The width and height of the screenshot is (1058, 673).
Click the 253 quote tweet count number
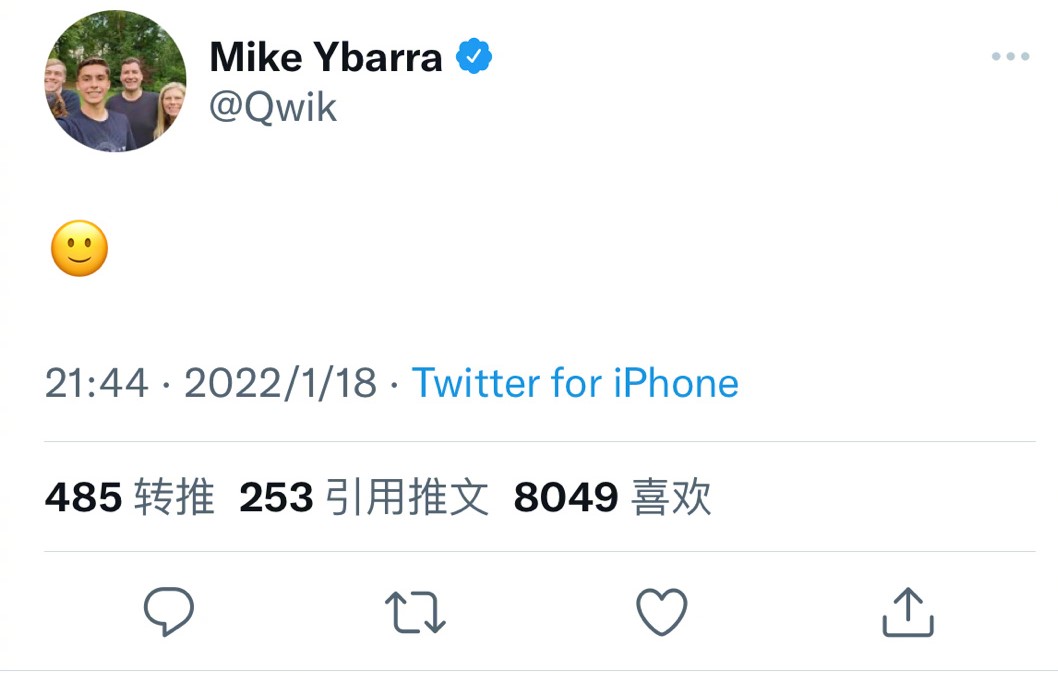(x=276, y=497)
